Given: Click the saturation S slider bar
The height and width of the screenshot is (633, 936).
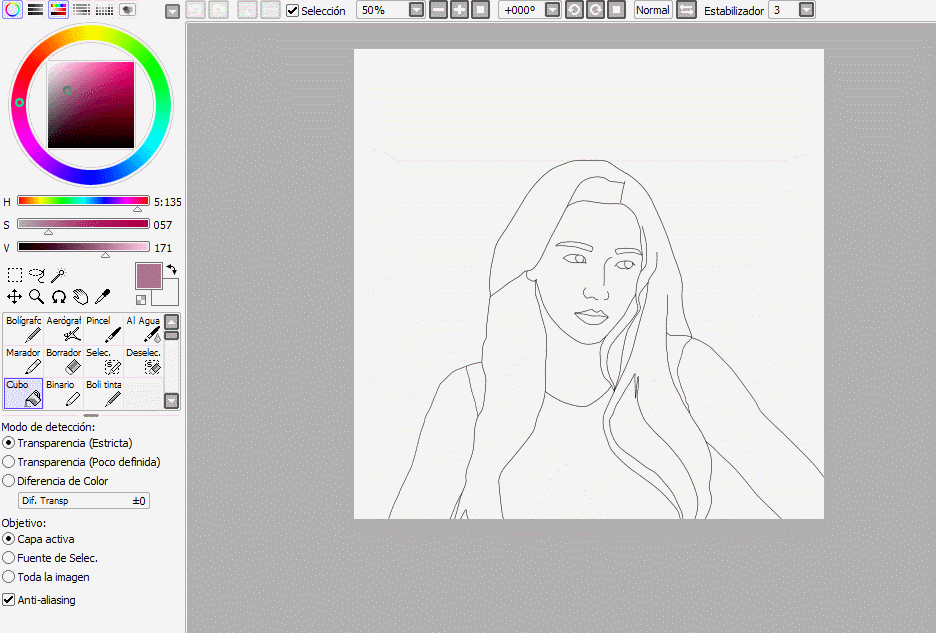Looking at the screenshot, I should [83, 224].
